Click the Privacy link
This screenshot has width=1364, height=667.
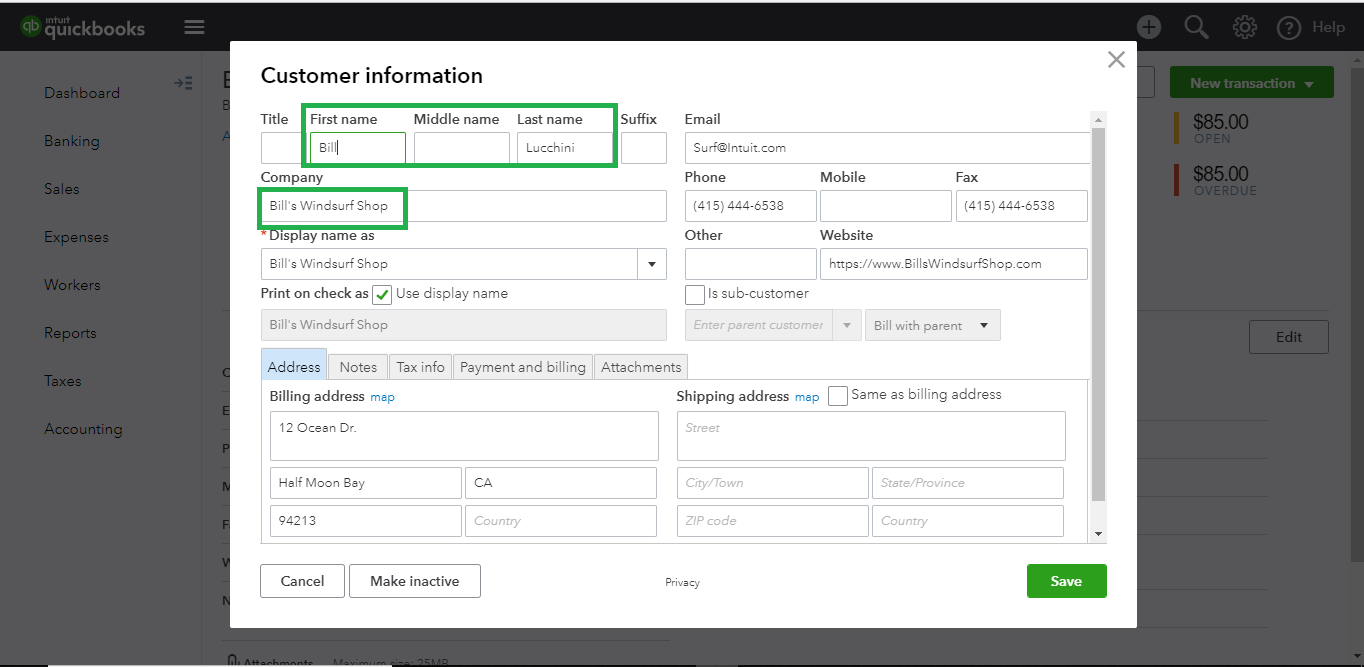(682, 582)
